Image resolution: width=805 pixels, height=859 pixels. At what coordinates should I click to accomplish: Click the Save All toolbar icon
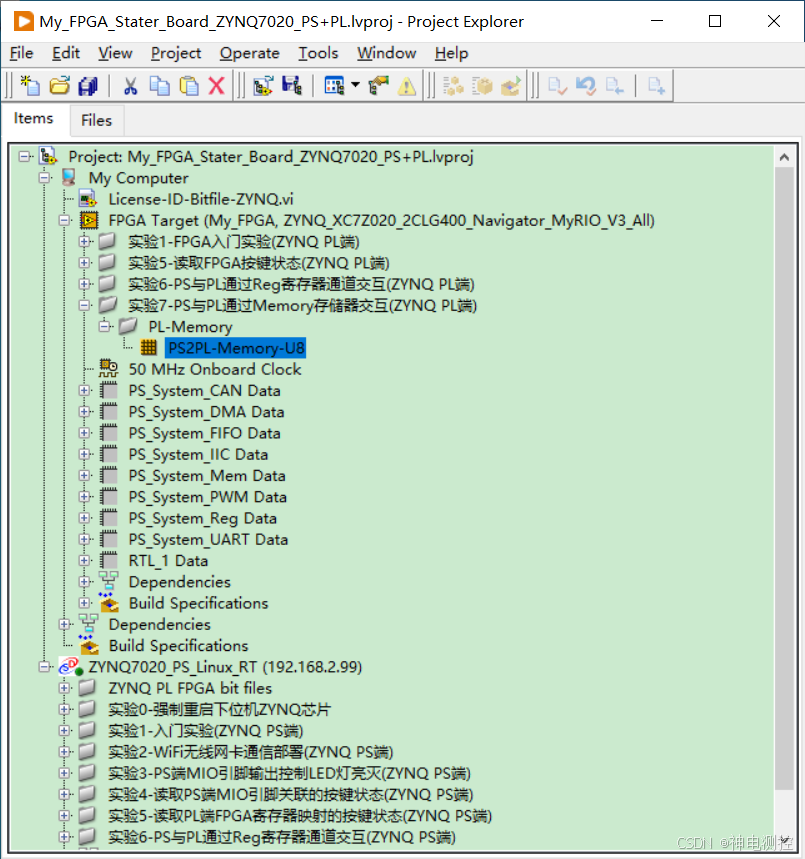(x=88, y=86)
